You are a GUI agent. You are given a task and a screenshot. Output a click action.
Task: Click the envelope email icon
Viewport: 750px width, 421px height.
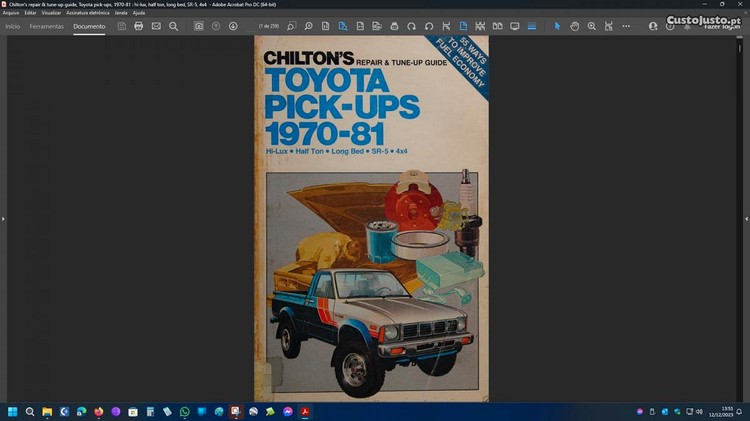156,26
